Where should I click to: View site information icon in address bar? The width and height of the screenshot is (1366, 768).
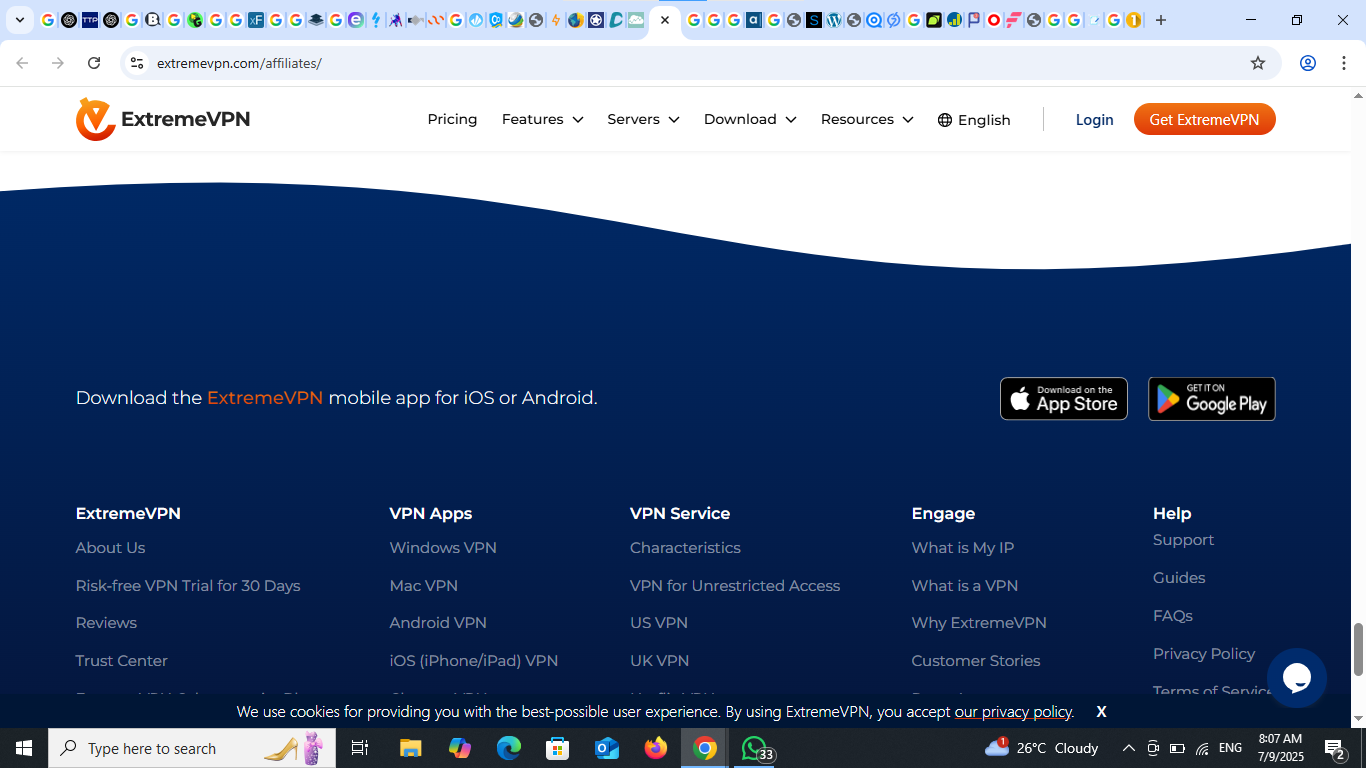point(137,63)
